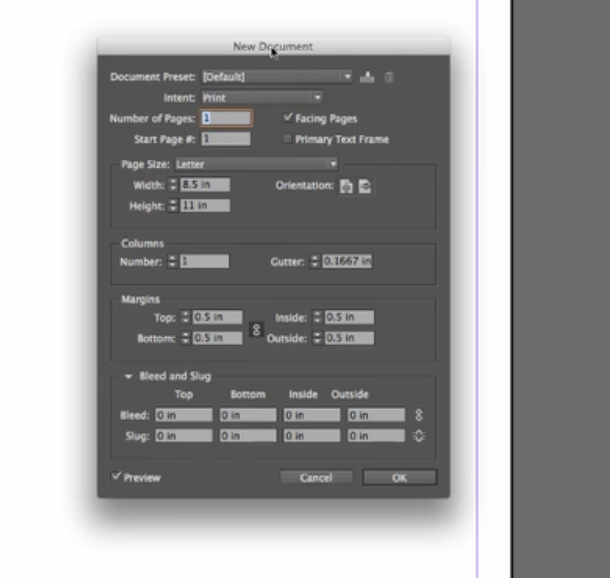Click the Number of Pages field

(x=226, y=118)
